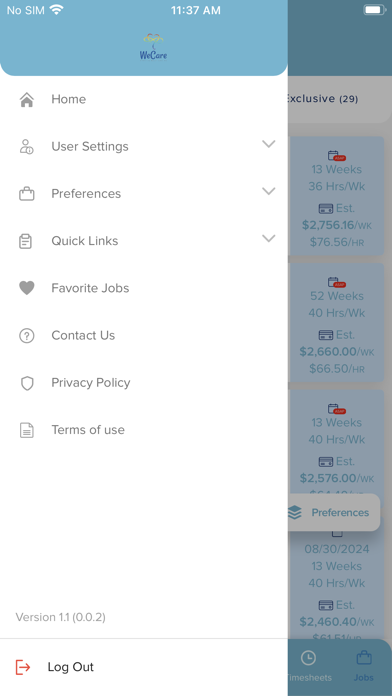Click the Terms of use document icon
Image resolution: width=392 pixels, height=696 pixels.
27,430
